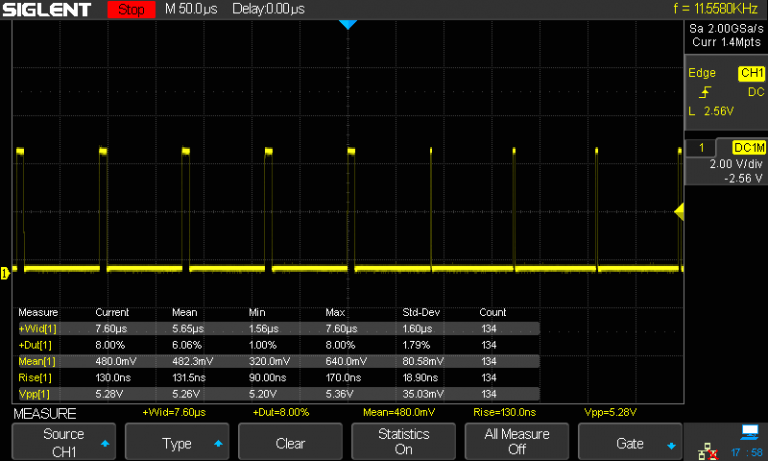
Task: Open the measurement Type selector
Action: tap(176, 442)
